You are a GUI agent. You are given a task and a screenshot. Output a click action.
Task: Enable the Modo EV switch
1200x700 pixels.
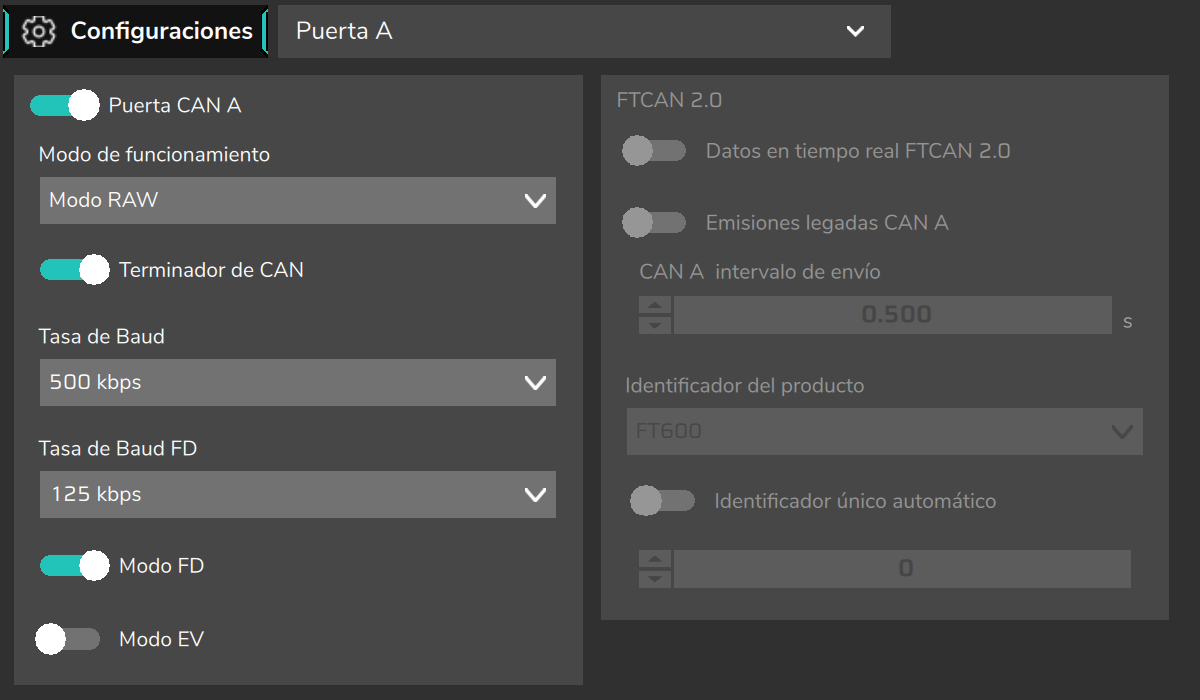click(68, 639)
